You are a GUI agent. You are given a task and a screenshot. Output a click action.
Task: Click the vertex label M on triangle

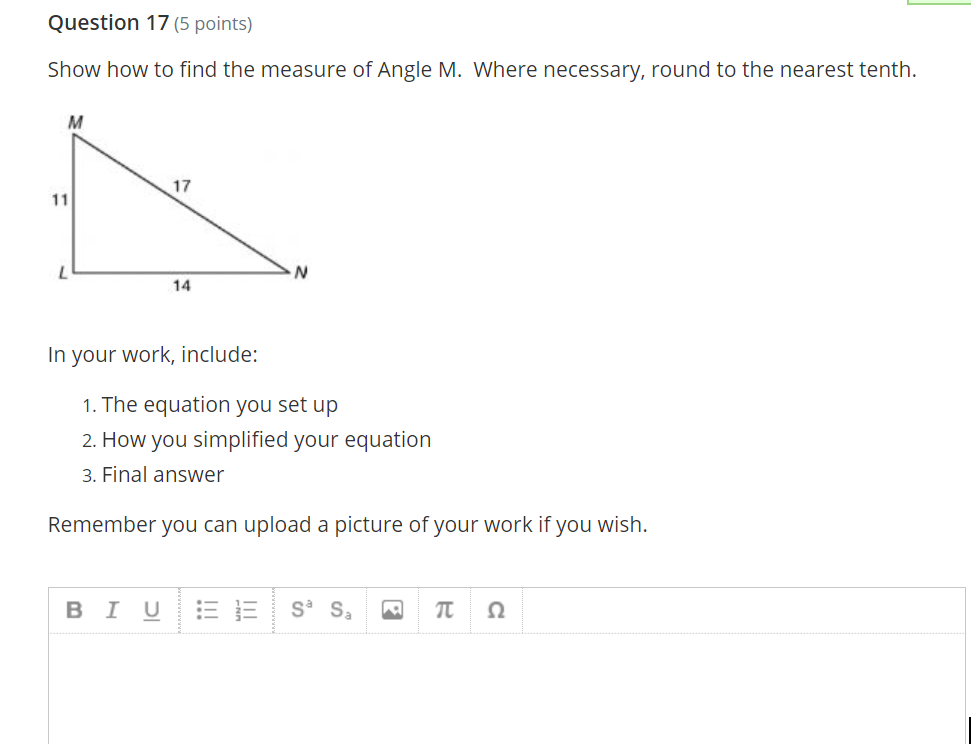(x=74, y=122)
